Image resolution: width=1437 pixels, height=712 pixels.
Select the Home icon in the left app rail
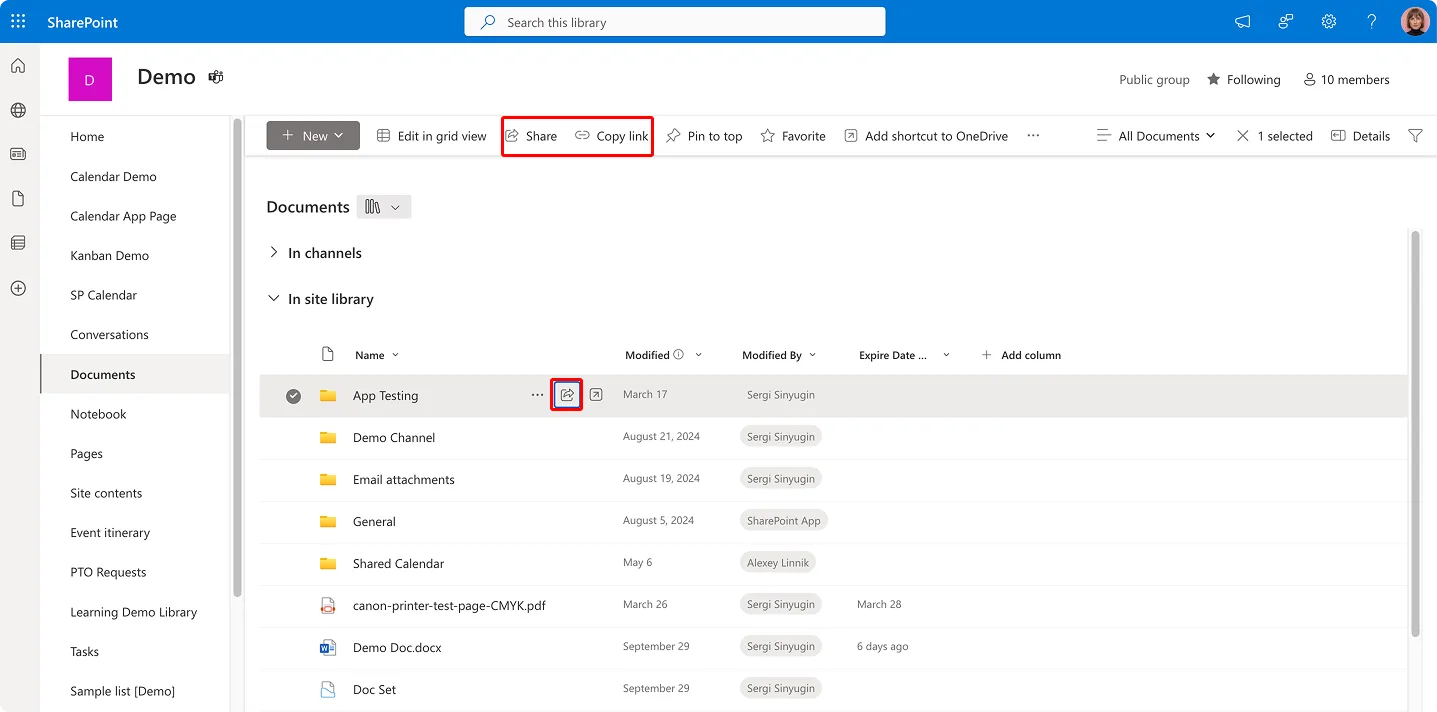tap(17, 64)
